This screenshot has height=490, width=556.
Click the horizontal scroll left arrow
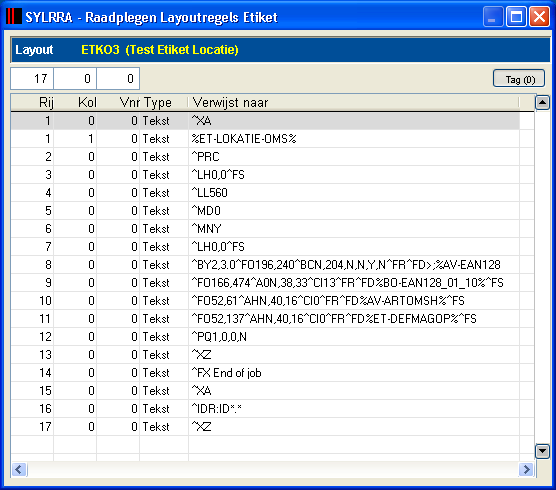pyautogui.click(x=19, y=469)
